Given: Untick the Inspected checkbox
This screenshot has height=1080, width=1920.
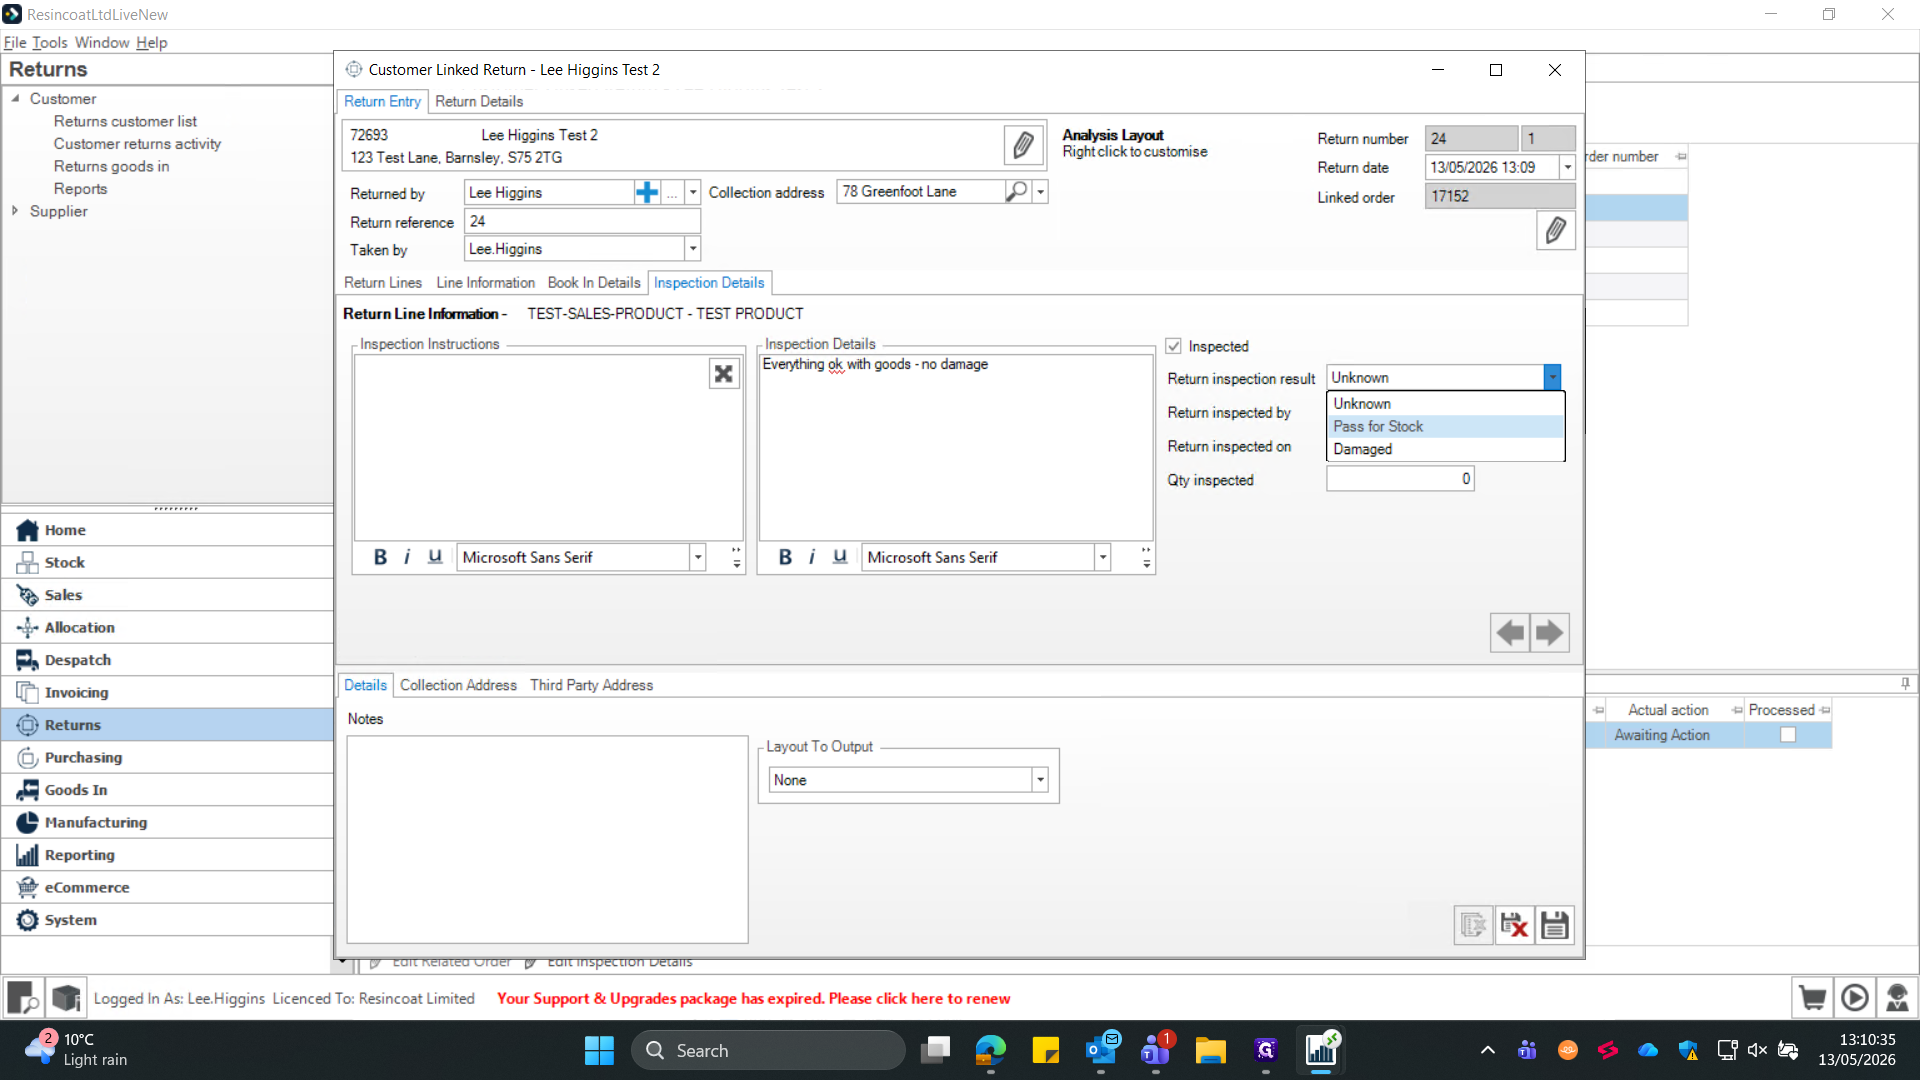Looking at the screenshot, I should tap(1174, 346).
